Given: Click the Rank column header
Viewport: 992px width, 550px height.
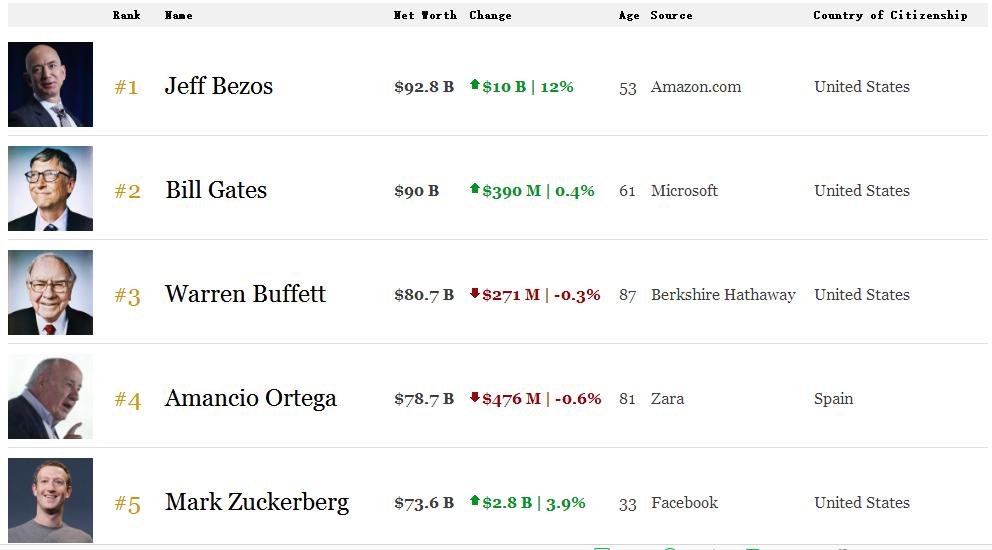Looking at the screenshot, I should pyautogui.click(x=127, y=15).
